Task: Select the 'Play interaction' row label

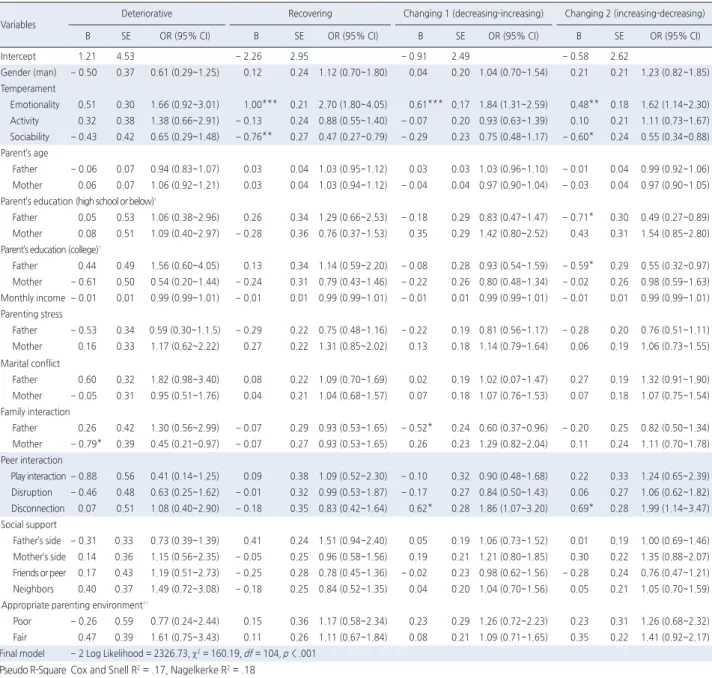Action: click(38, 476)
